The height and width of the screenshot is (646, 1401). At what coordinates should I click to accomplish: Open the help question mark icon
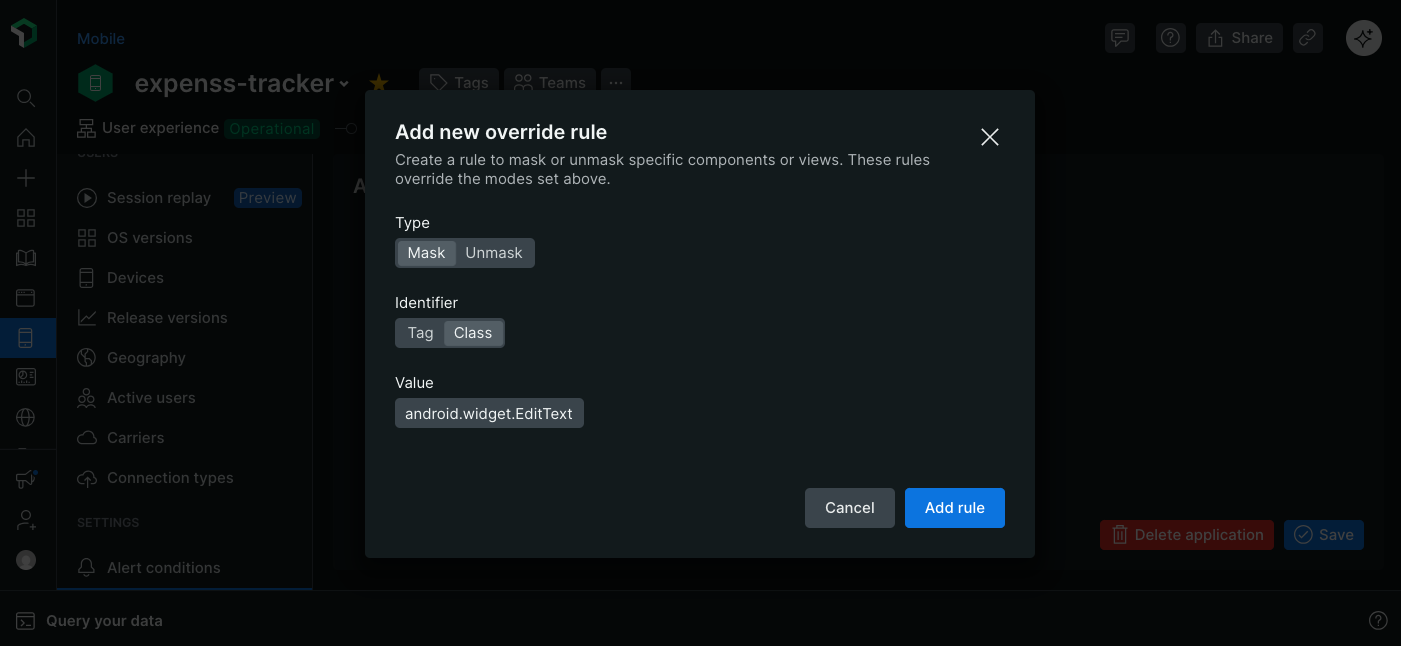tap(1170, 38)
